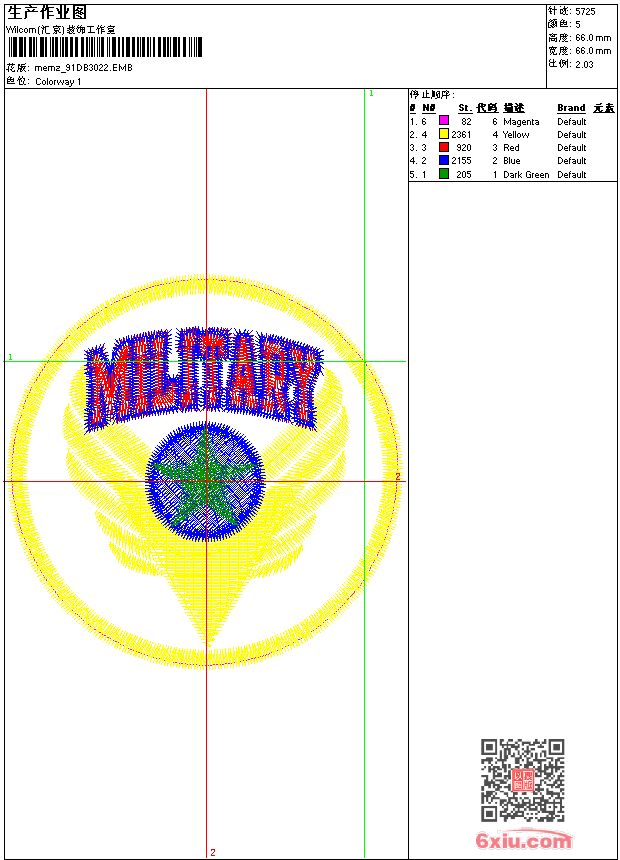Click the 6xiu.com watermark link
The image size is (620, 860).
523,840
